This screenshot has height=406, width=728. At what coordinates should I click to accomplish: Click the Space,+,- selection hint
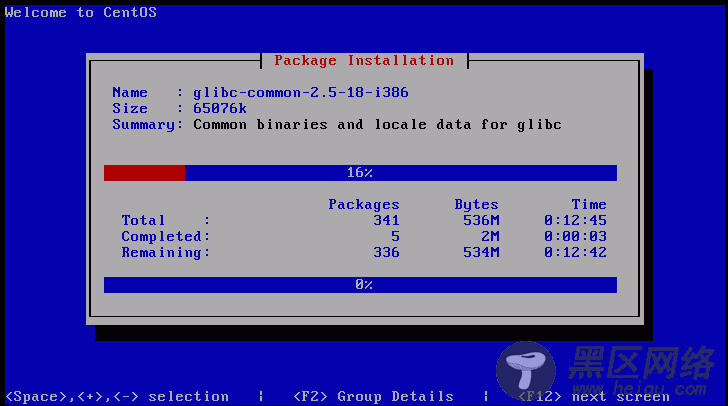coord(117,396)
